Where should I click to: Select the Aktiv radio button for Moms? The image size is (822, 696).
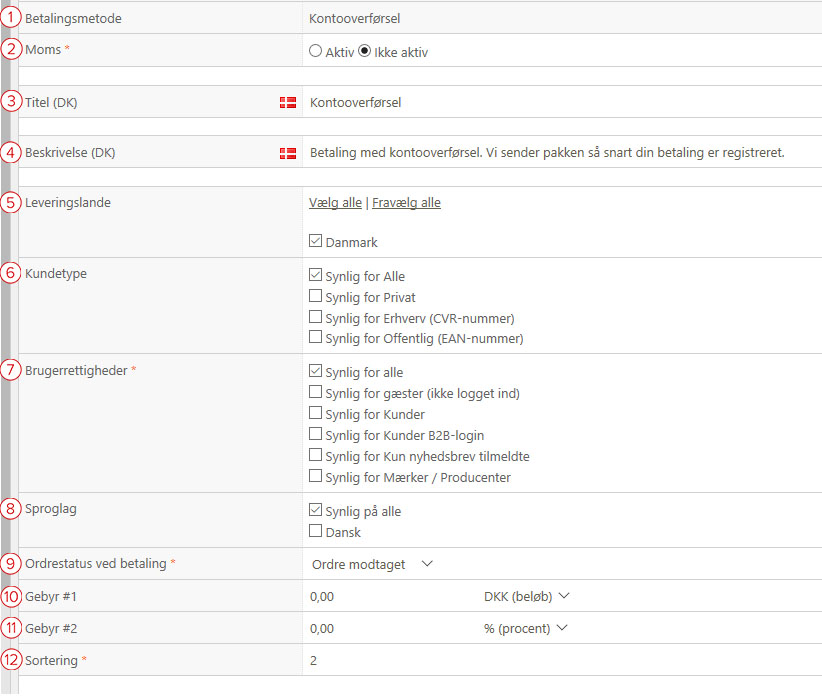pyautogui.click(x=315, y=51)
